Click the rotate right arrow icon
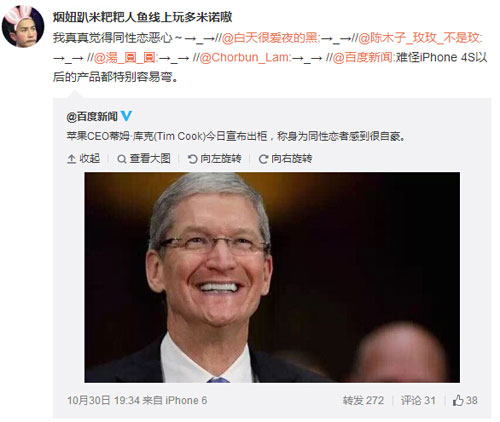 pyautogui.click(x=263, y=159)
